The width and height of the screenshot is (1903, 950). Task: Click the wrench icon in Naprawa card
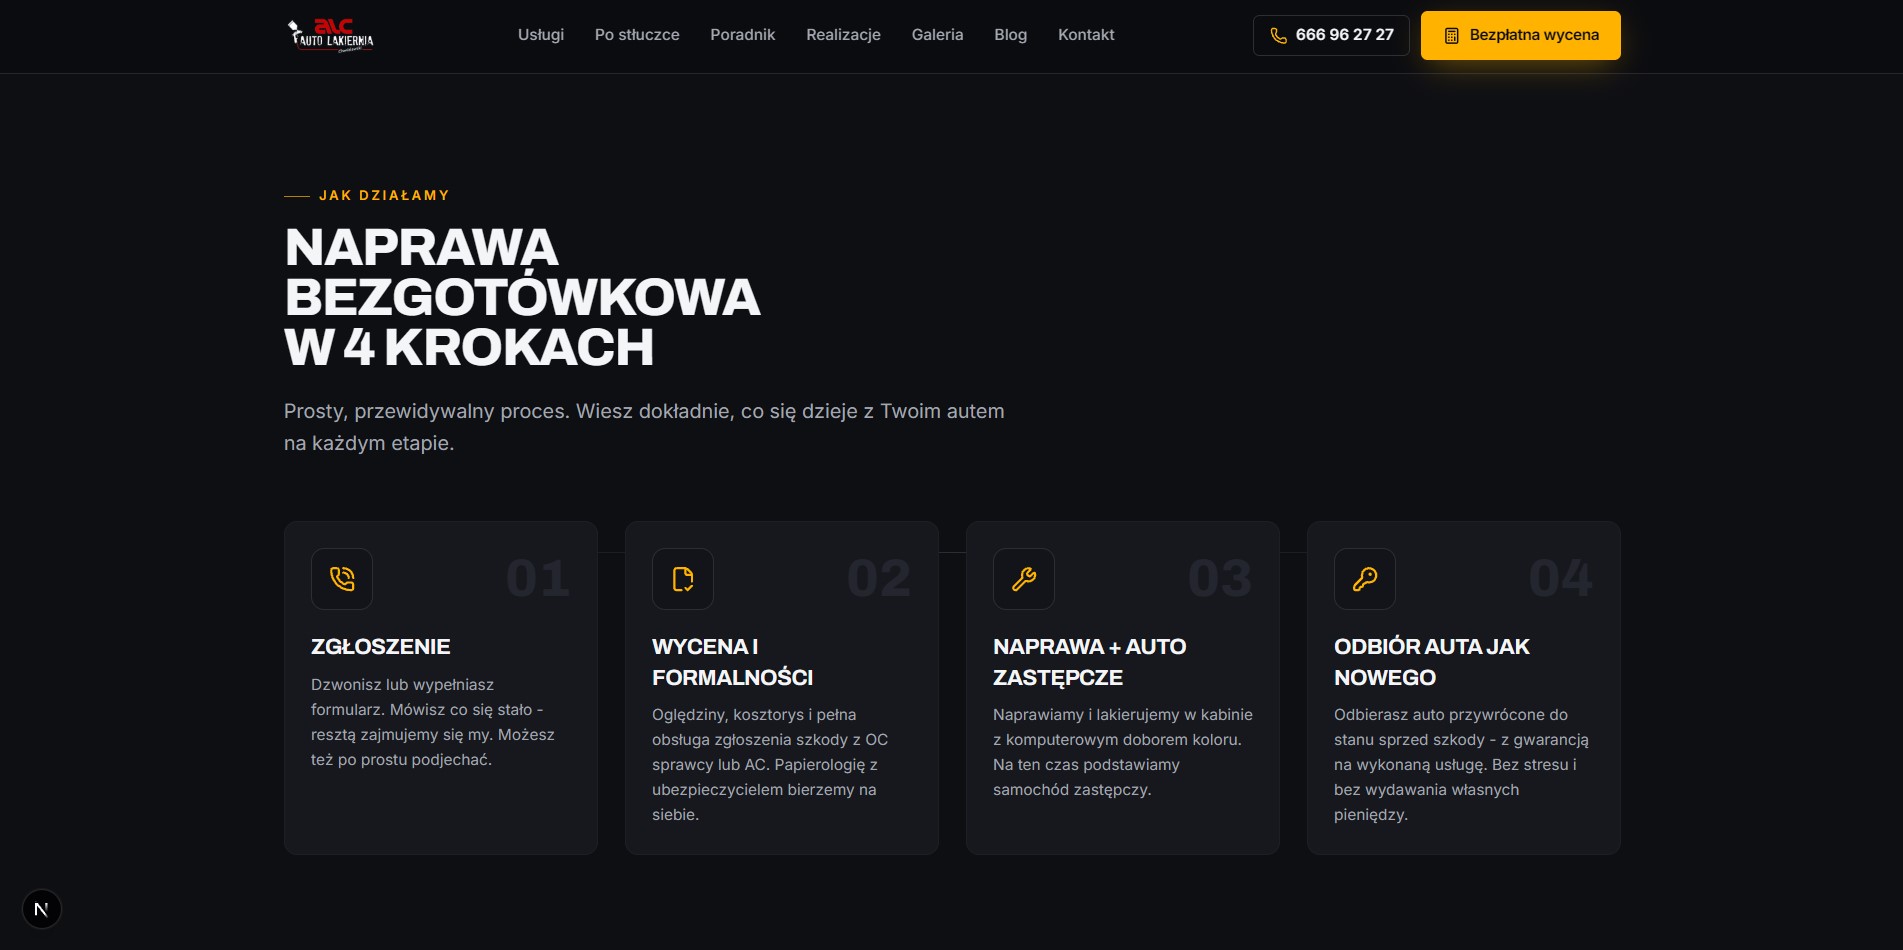(1024, 579)
